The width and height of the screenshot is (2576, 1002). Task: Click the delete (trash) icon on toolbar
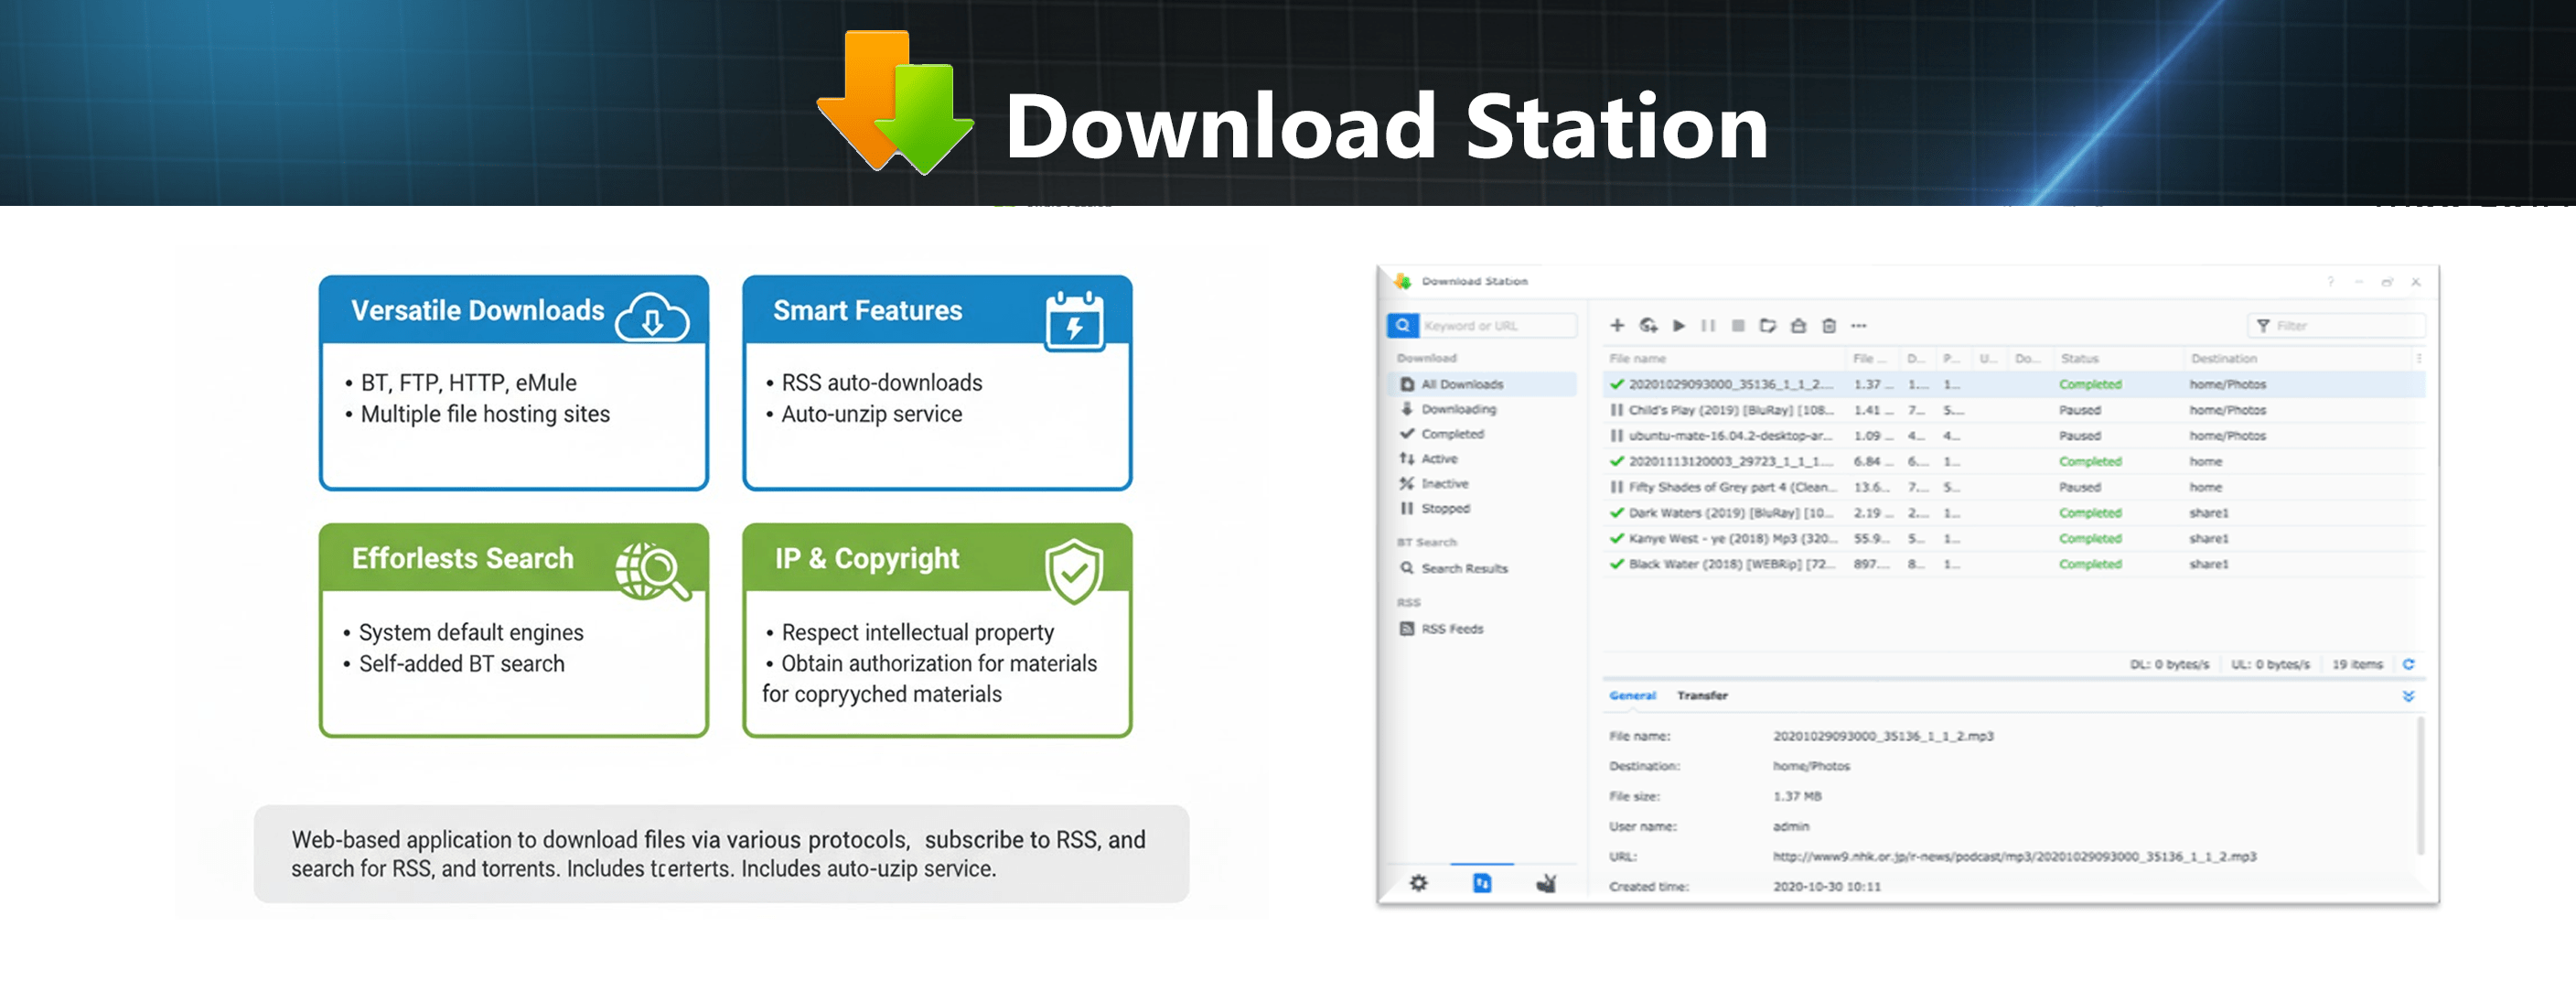(x=1828, y=325)
